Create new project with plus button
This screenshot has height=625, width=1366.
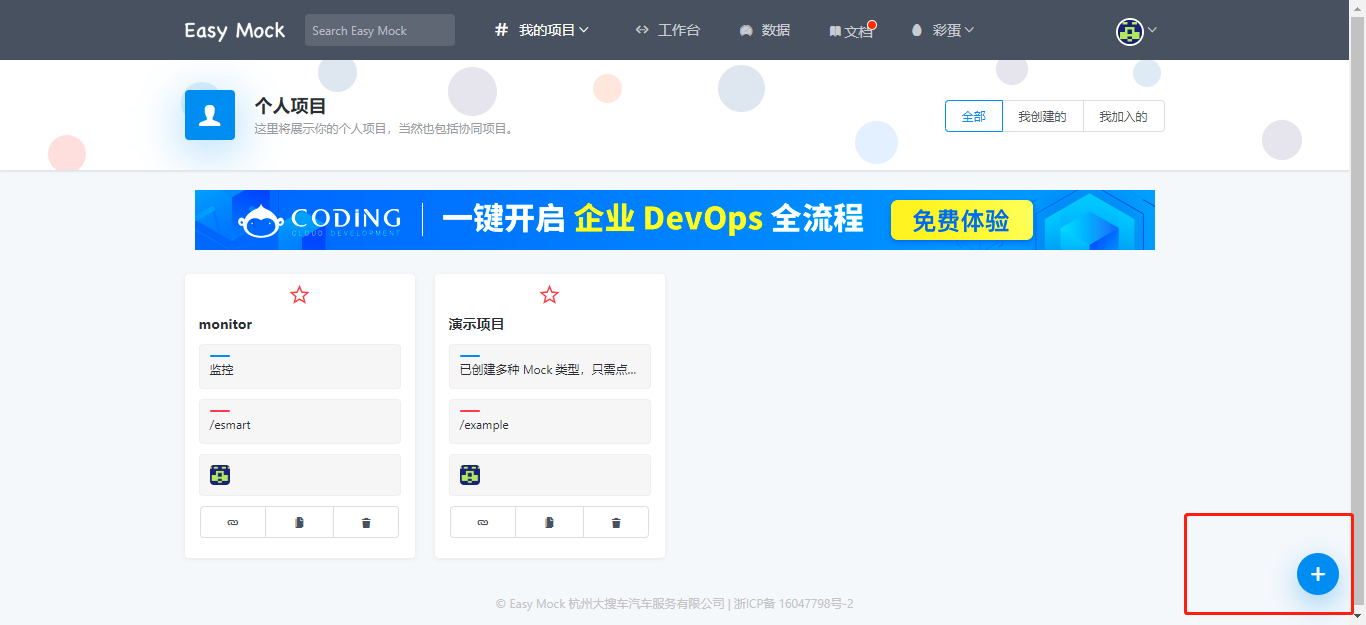(x=1318, y=574)
